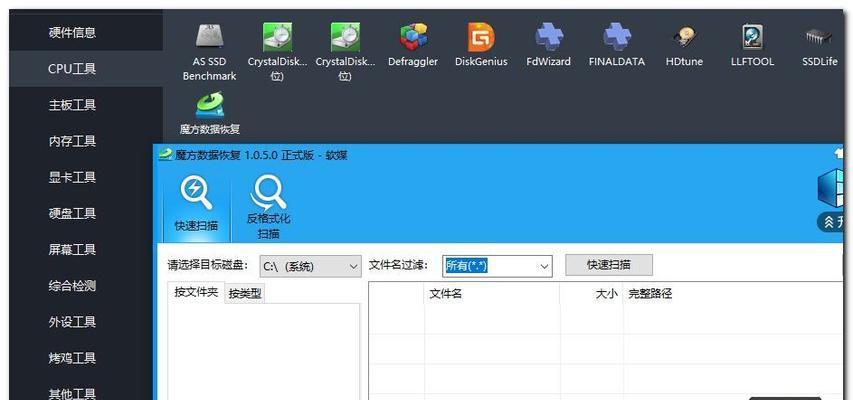Click the 所有(*.*) filter text field

(x=489, y=266)
